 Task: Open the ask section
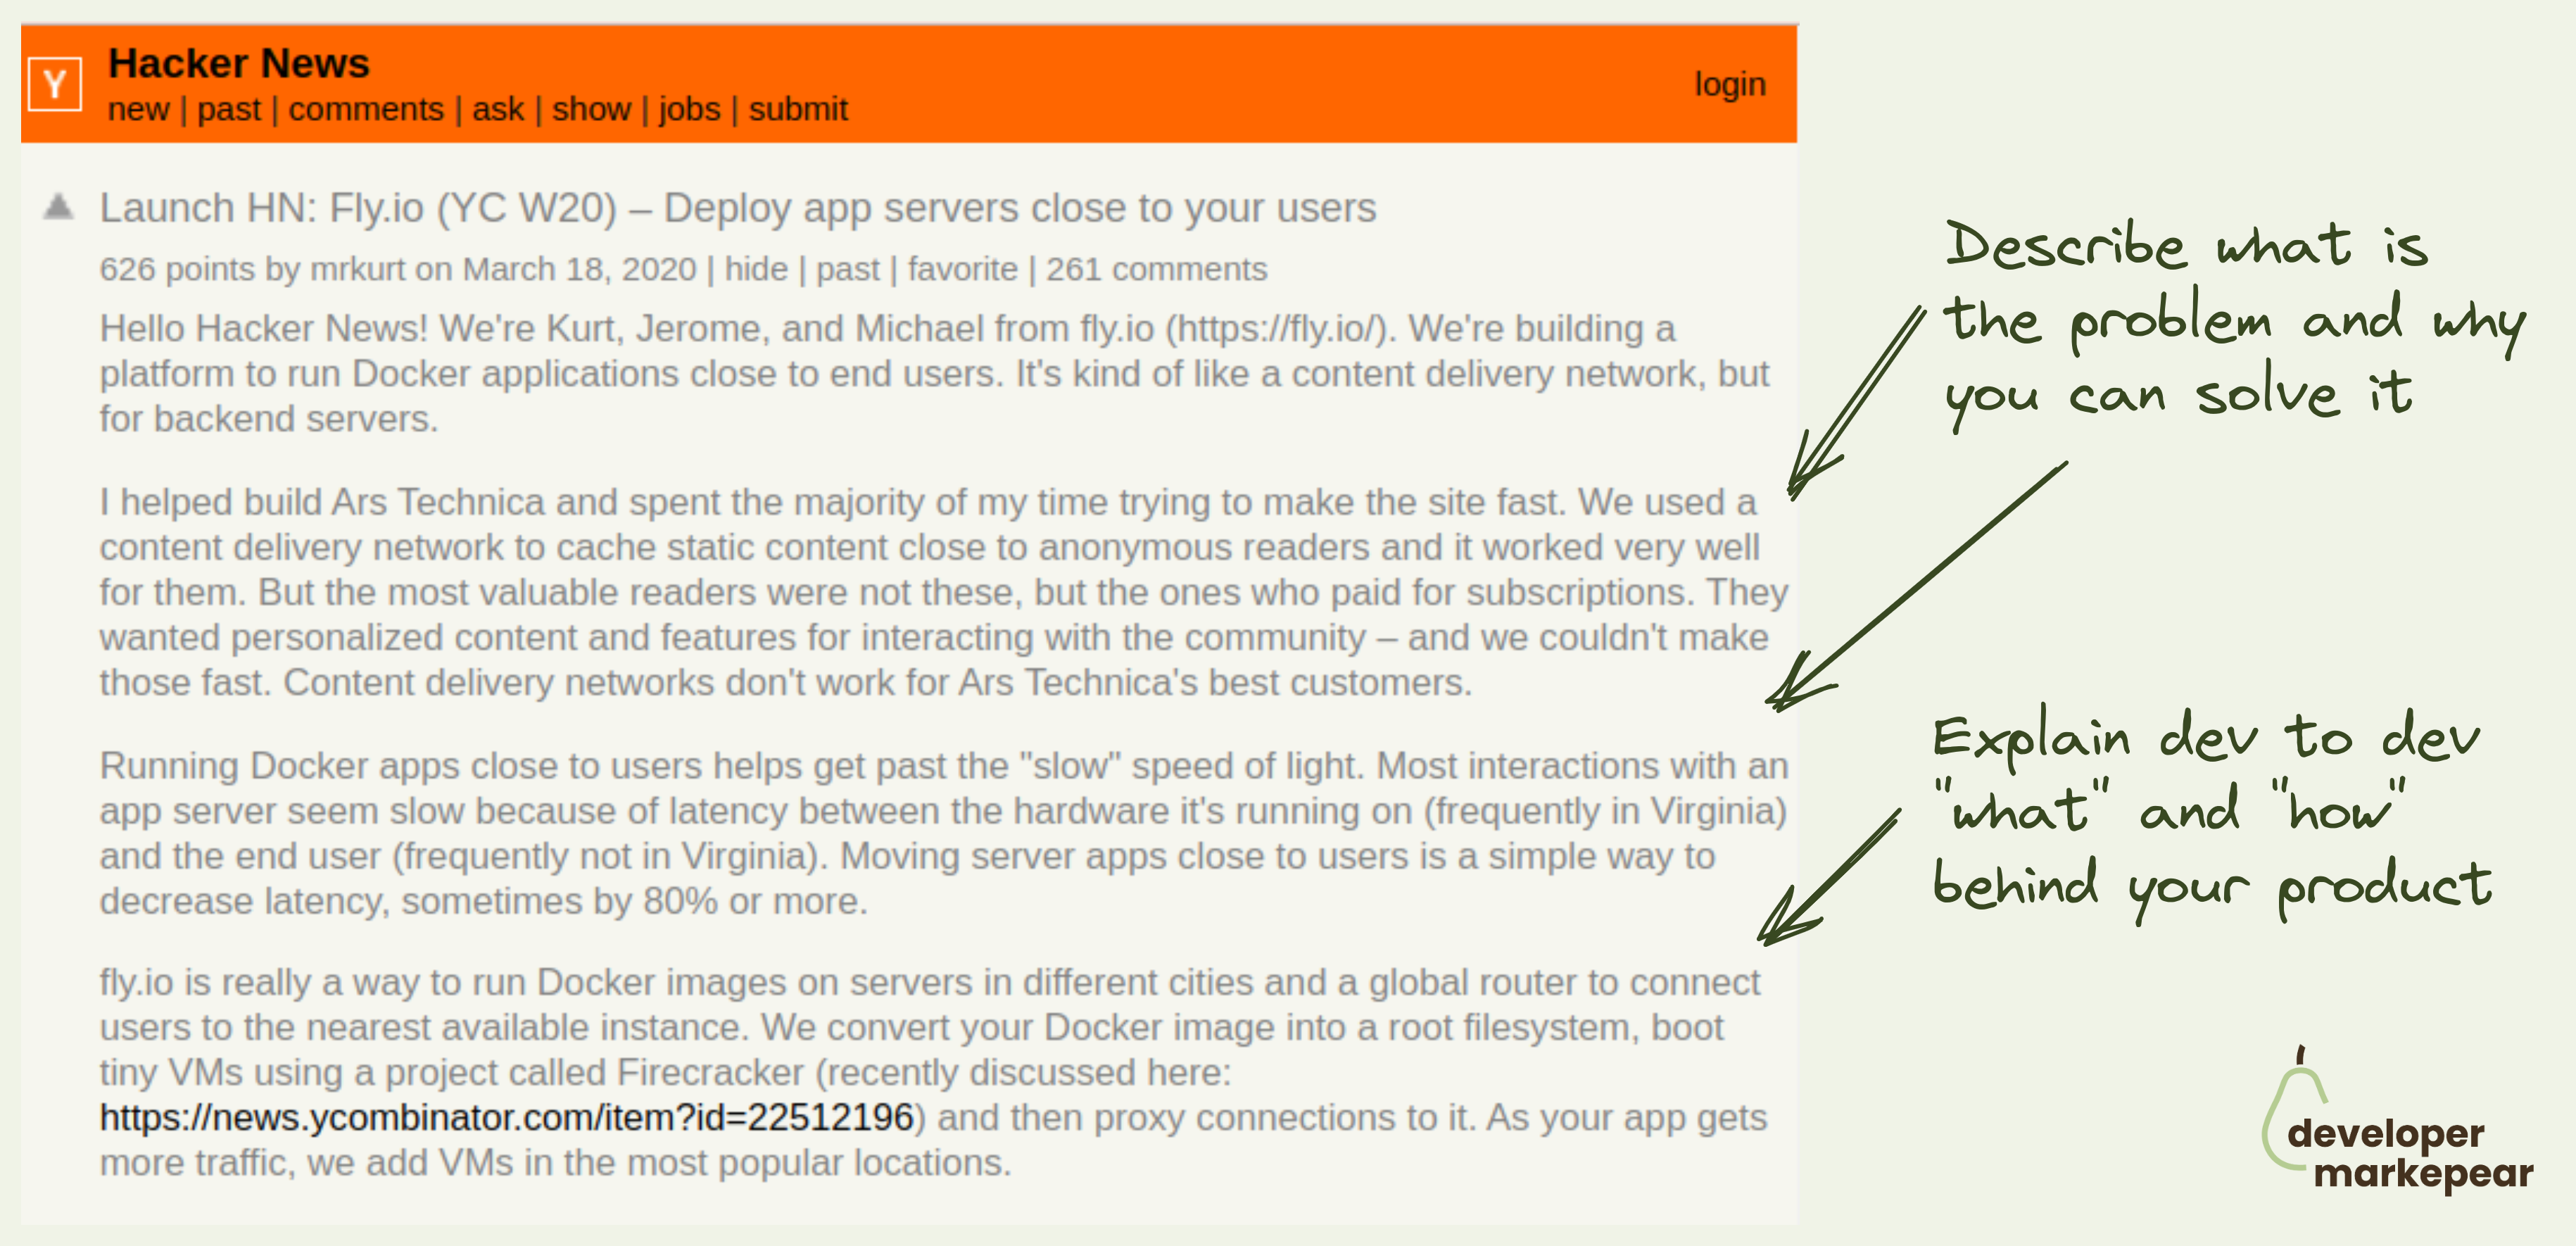click(498, 109)
